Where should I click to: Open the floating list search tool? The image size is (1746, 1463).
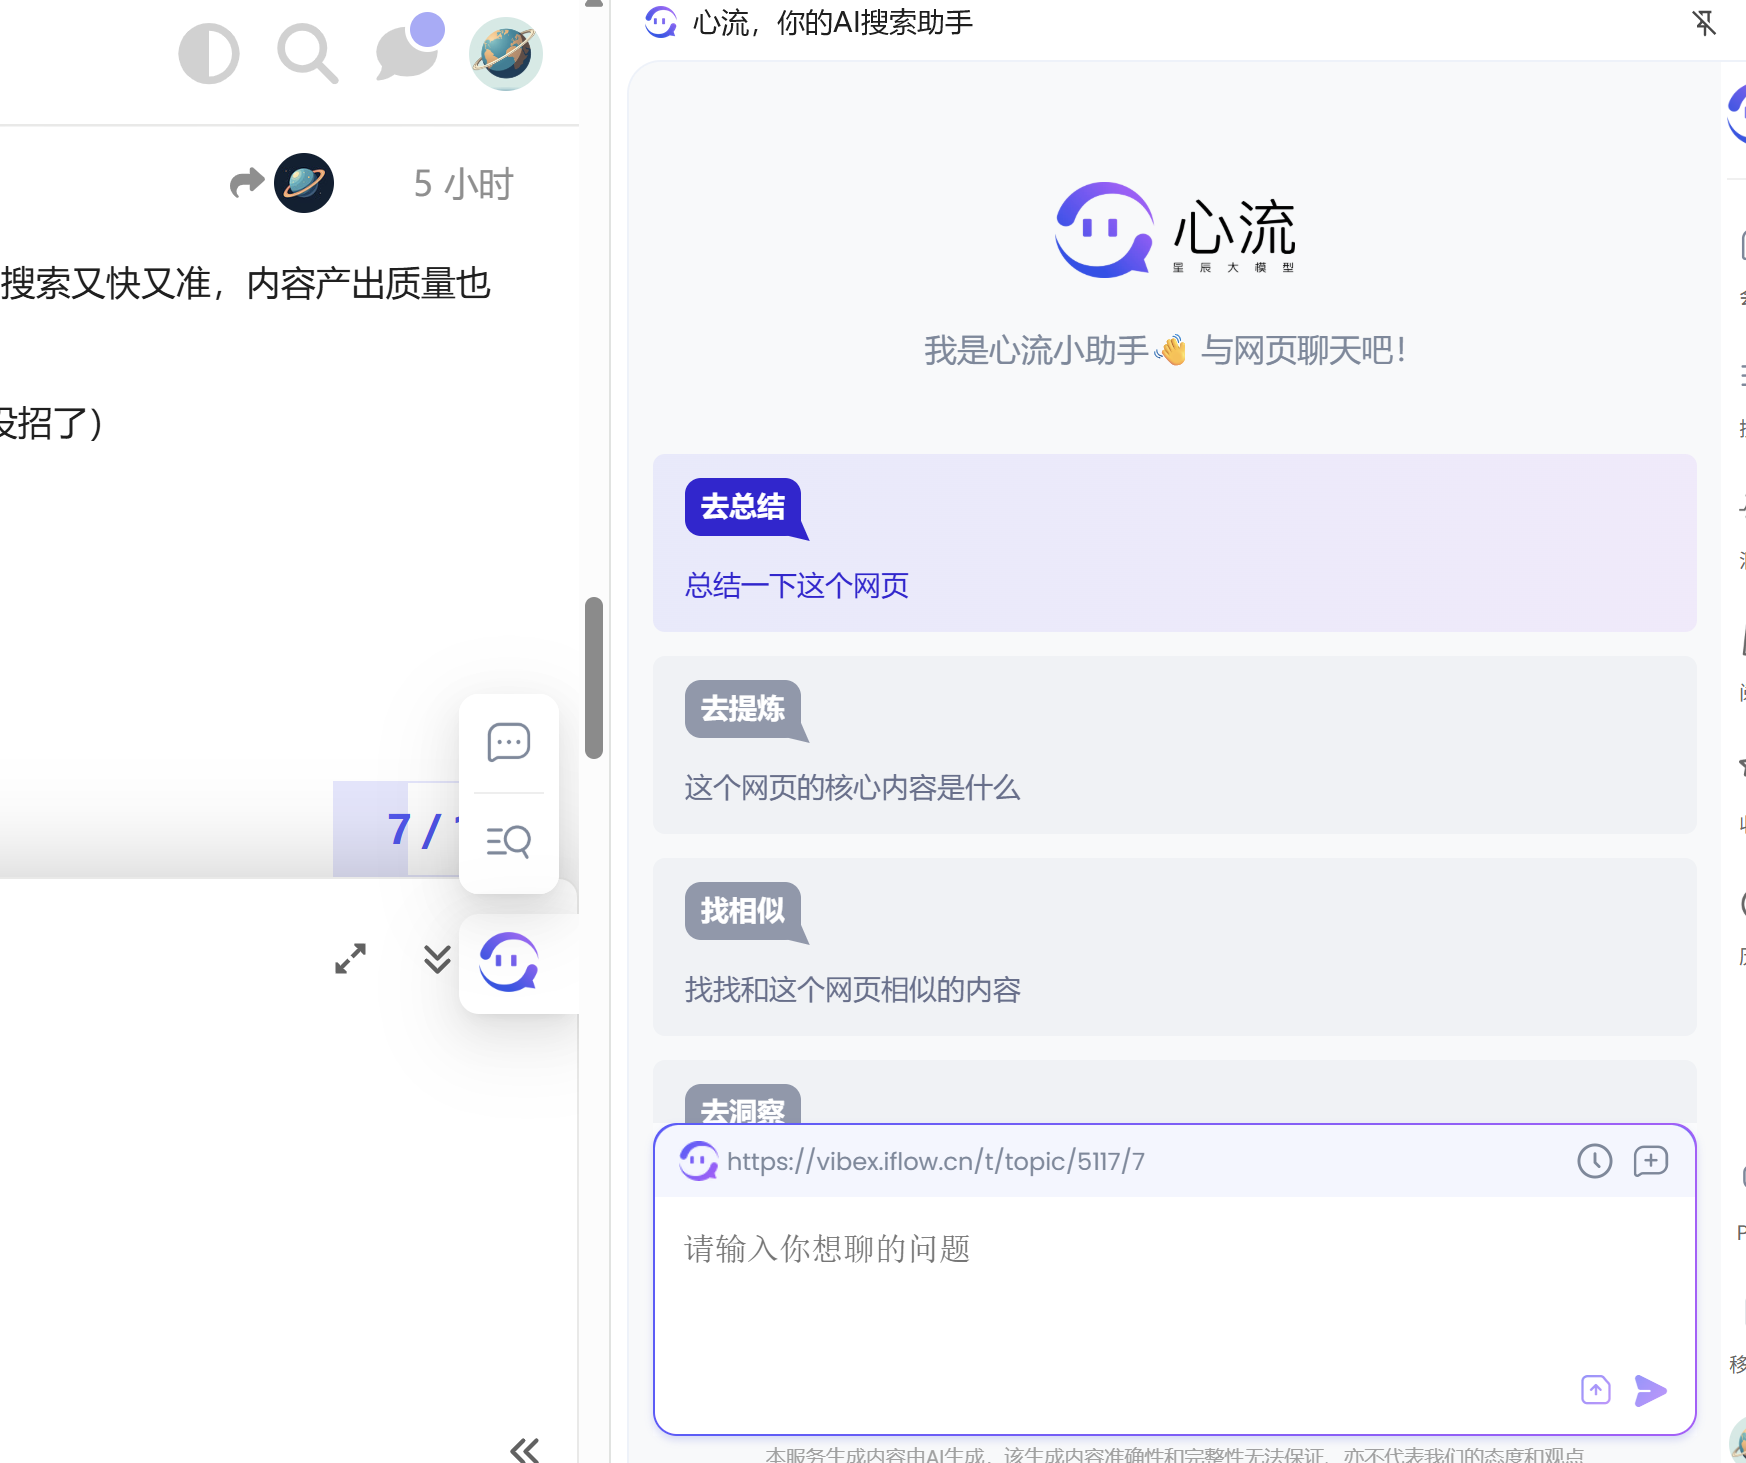coord(508,841)
